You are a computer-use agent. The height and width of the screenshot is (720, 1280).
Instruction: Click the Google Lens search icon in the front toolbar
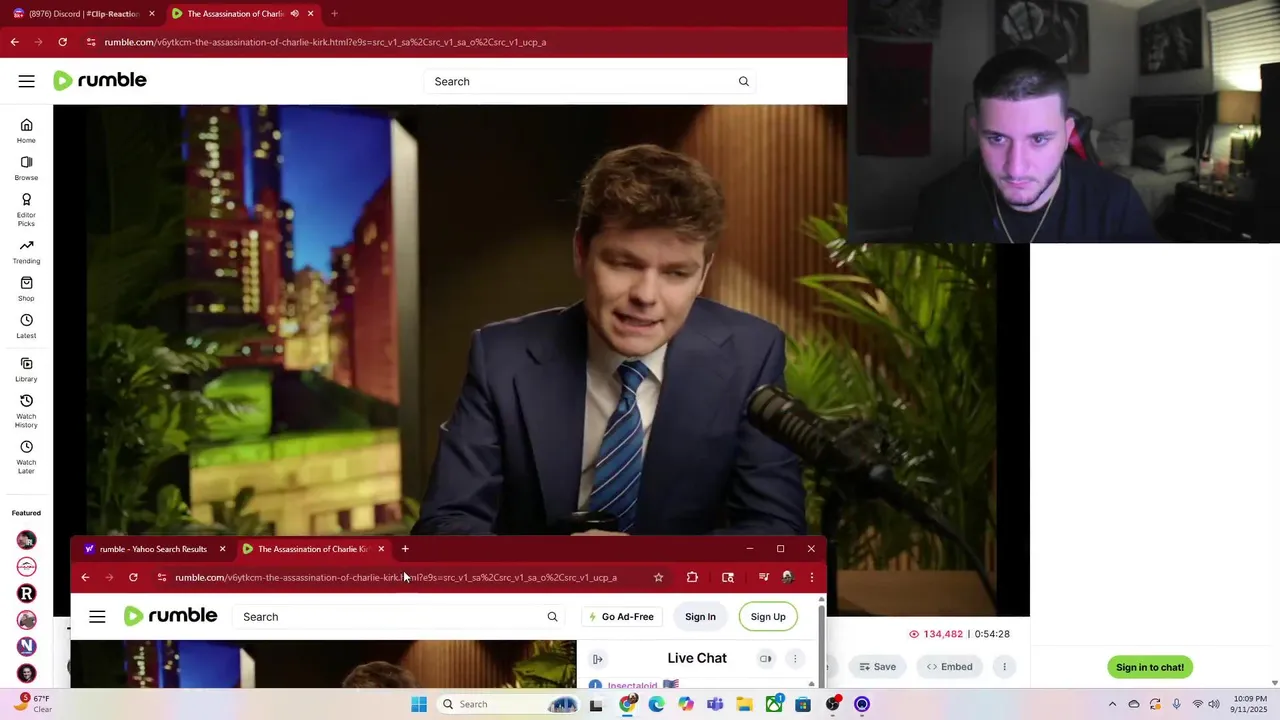coord(728,577)
